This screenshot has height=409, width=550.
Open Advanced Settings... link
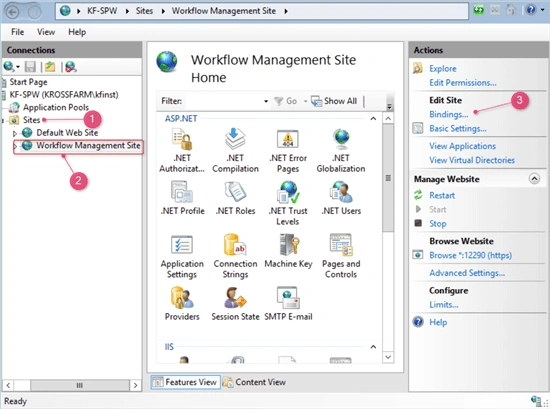pos(467,273)
